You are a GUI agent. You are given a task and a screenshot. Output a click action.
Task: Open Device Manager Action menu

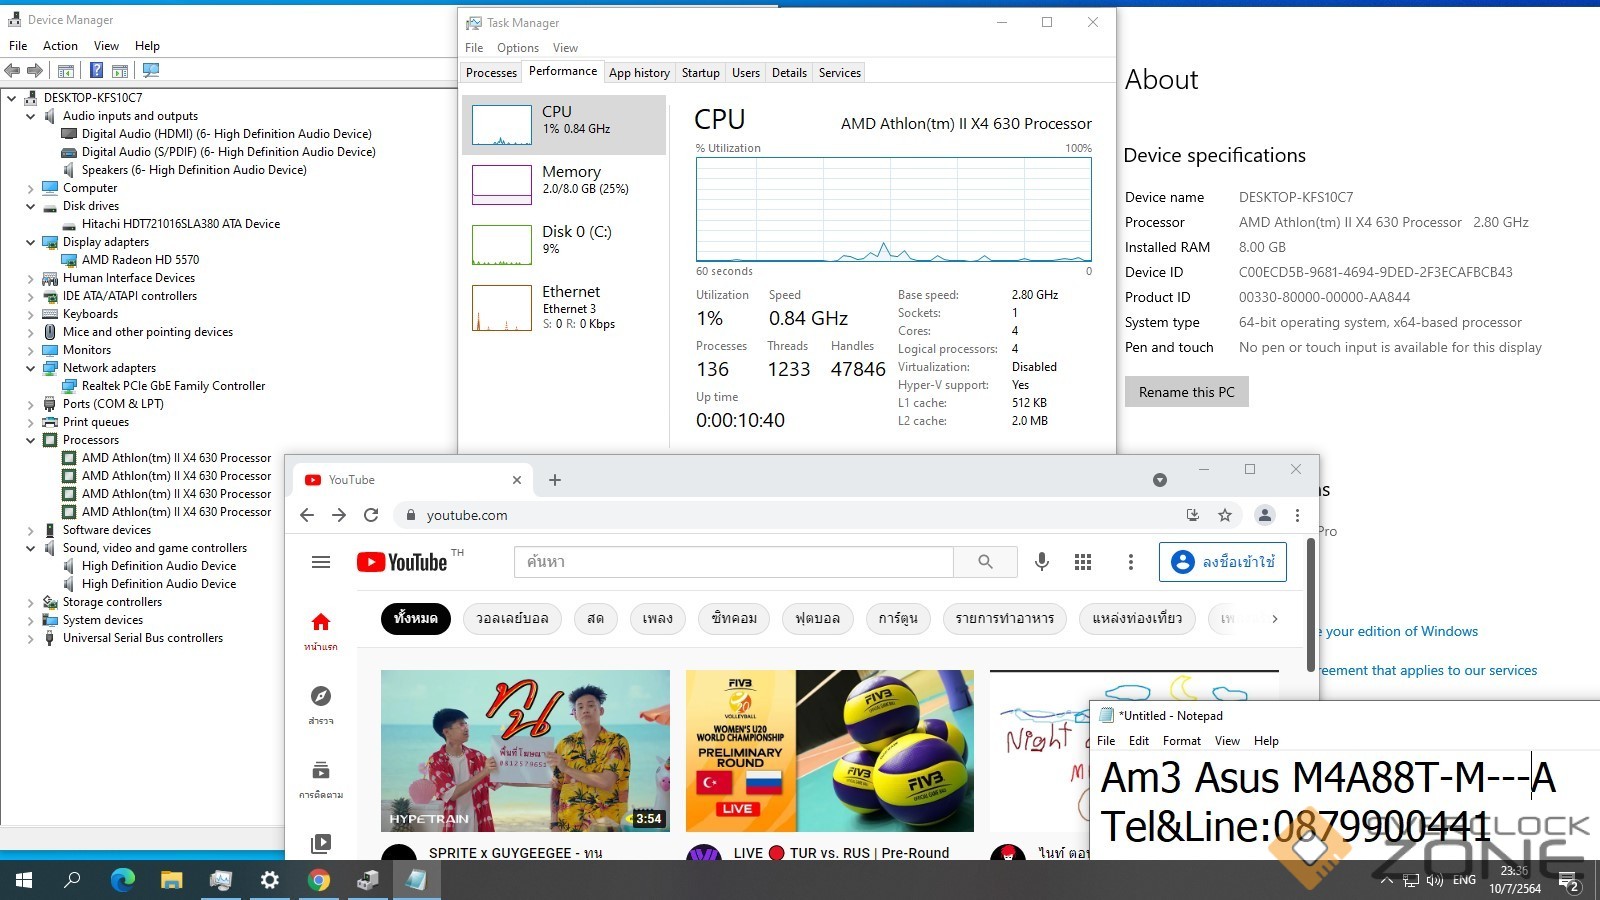(x=60, y=46)
